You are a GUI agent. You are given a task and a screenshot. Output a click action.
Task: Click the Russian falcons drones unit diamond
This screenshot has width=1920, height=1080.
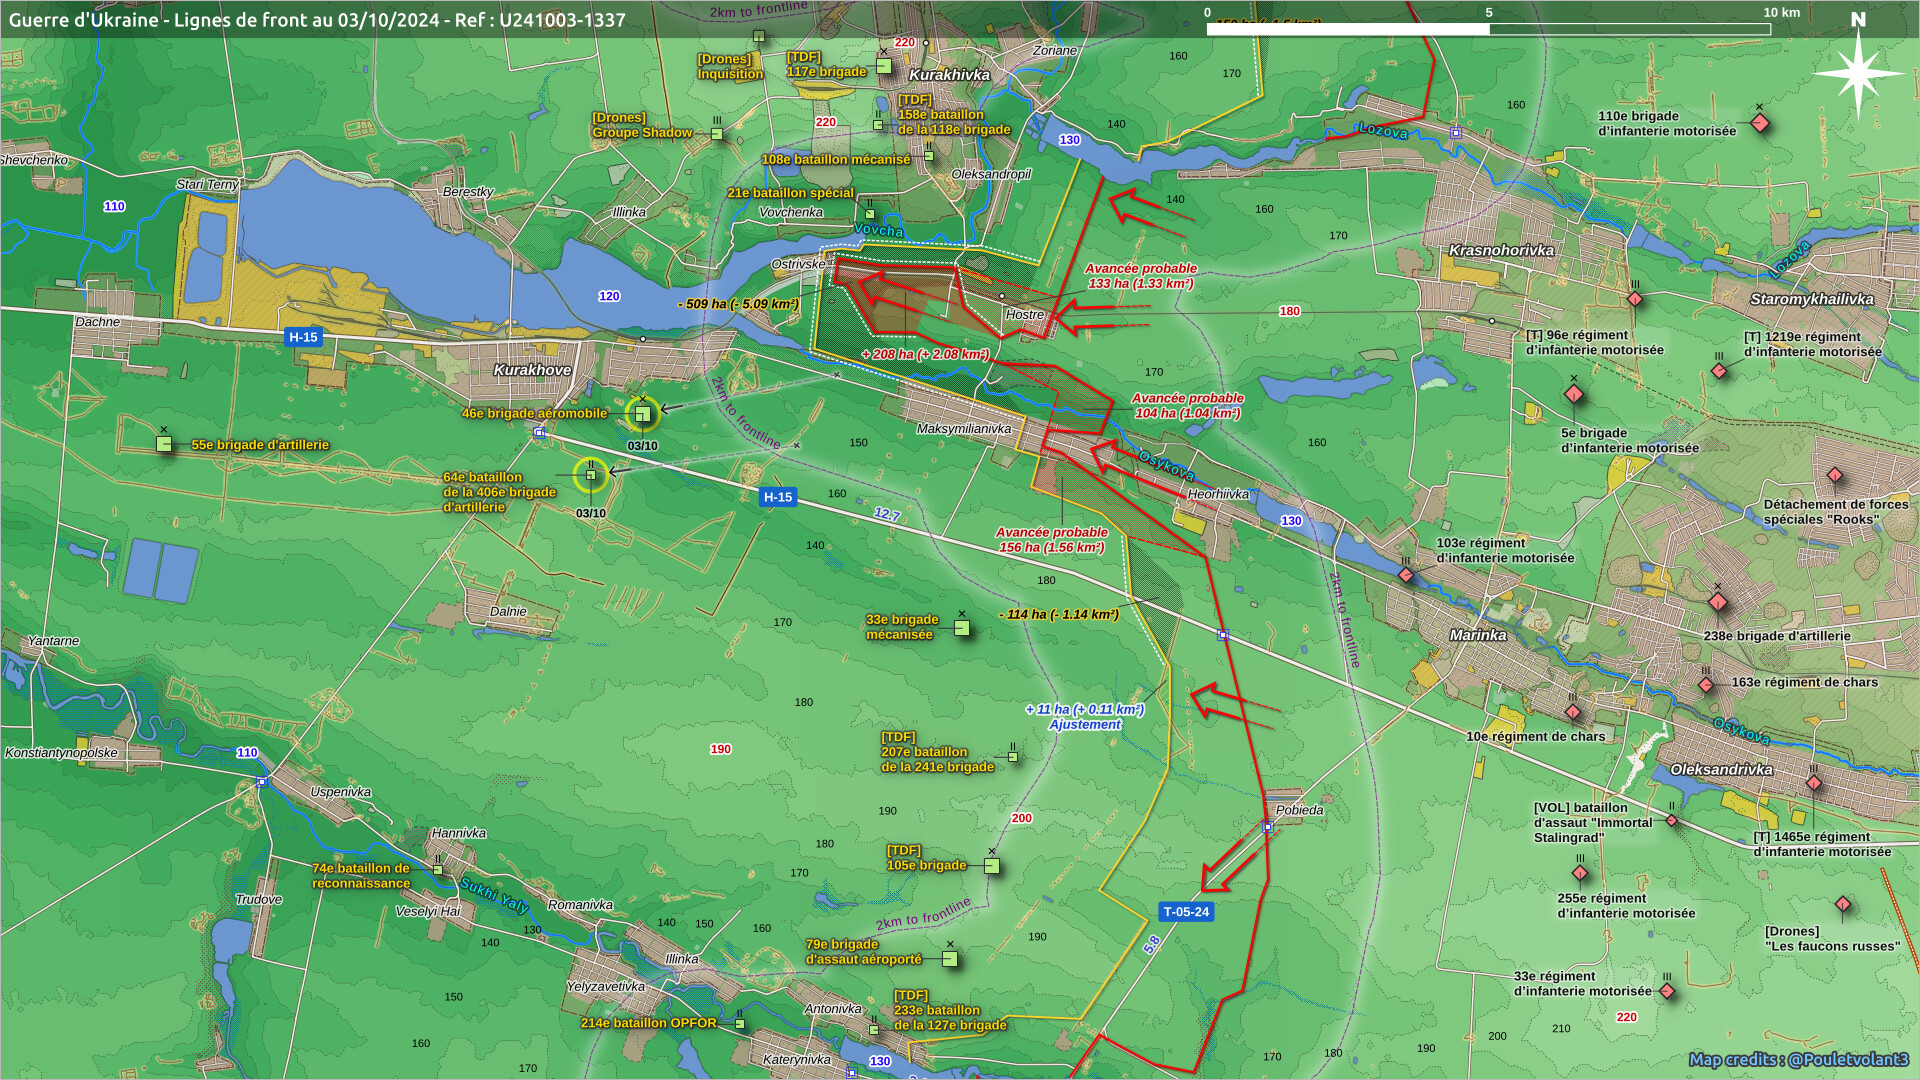1842,905
